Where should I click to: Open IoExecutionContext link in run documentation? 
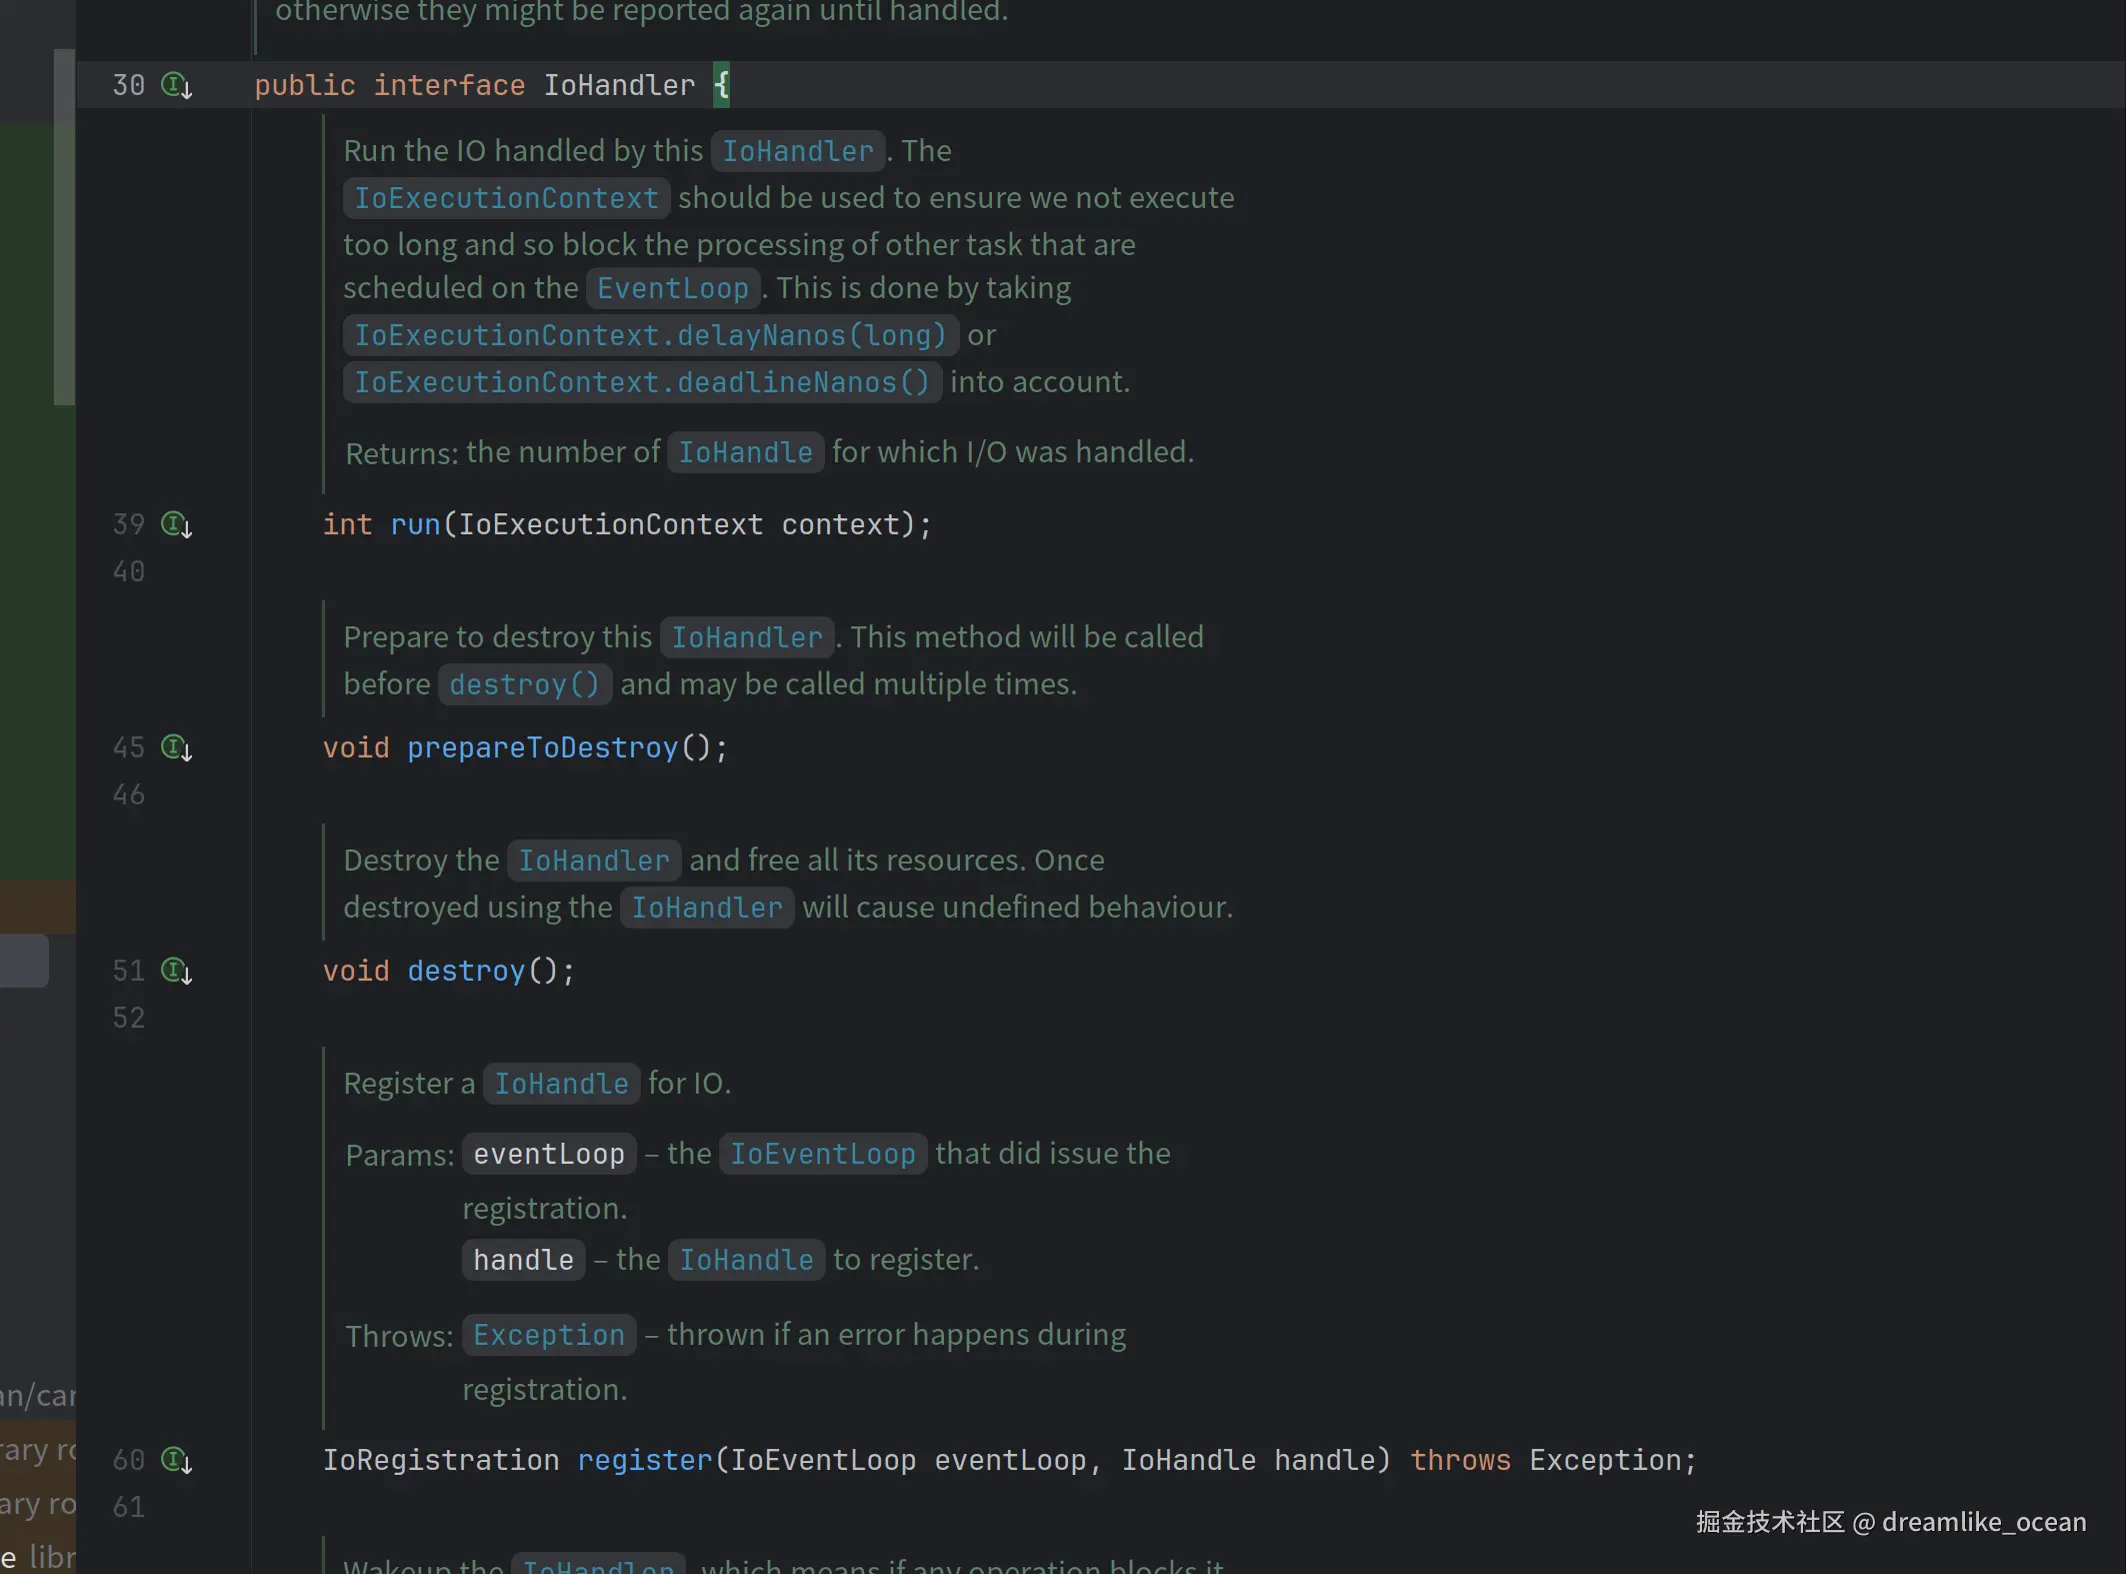pyautogui.click(x=506, y=198)
